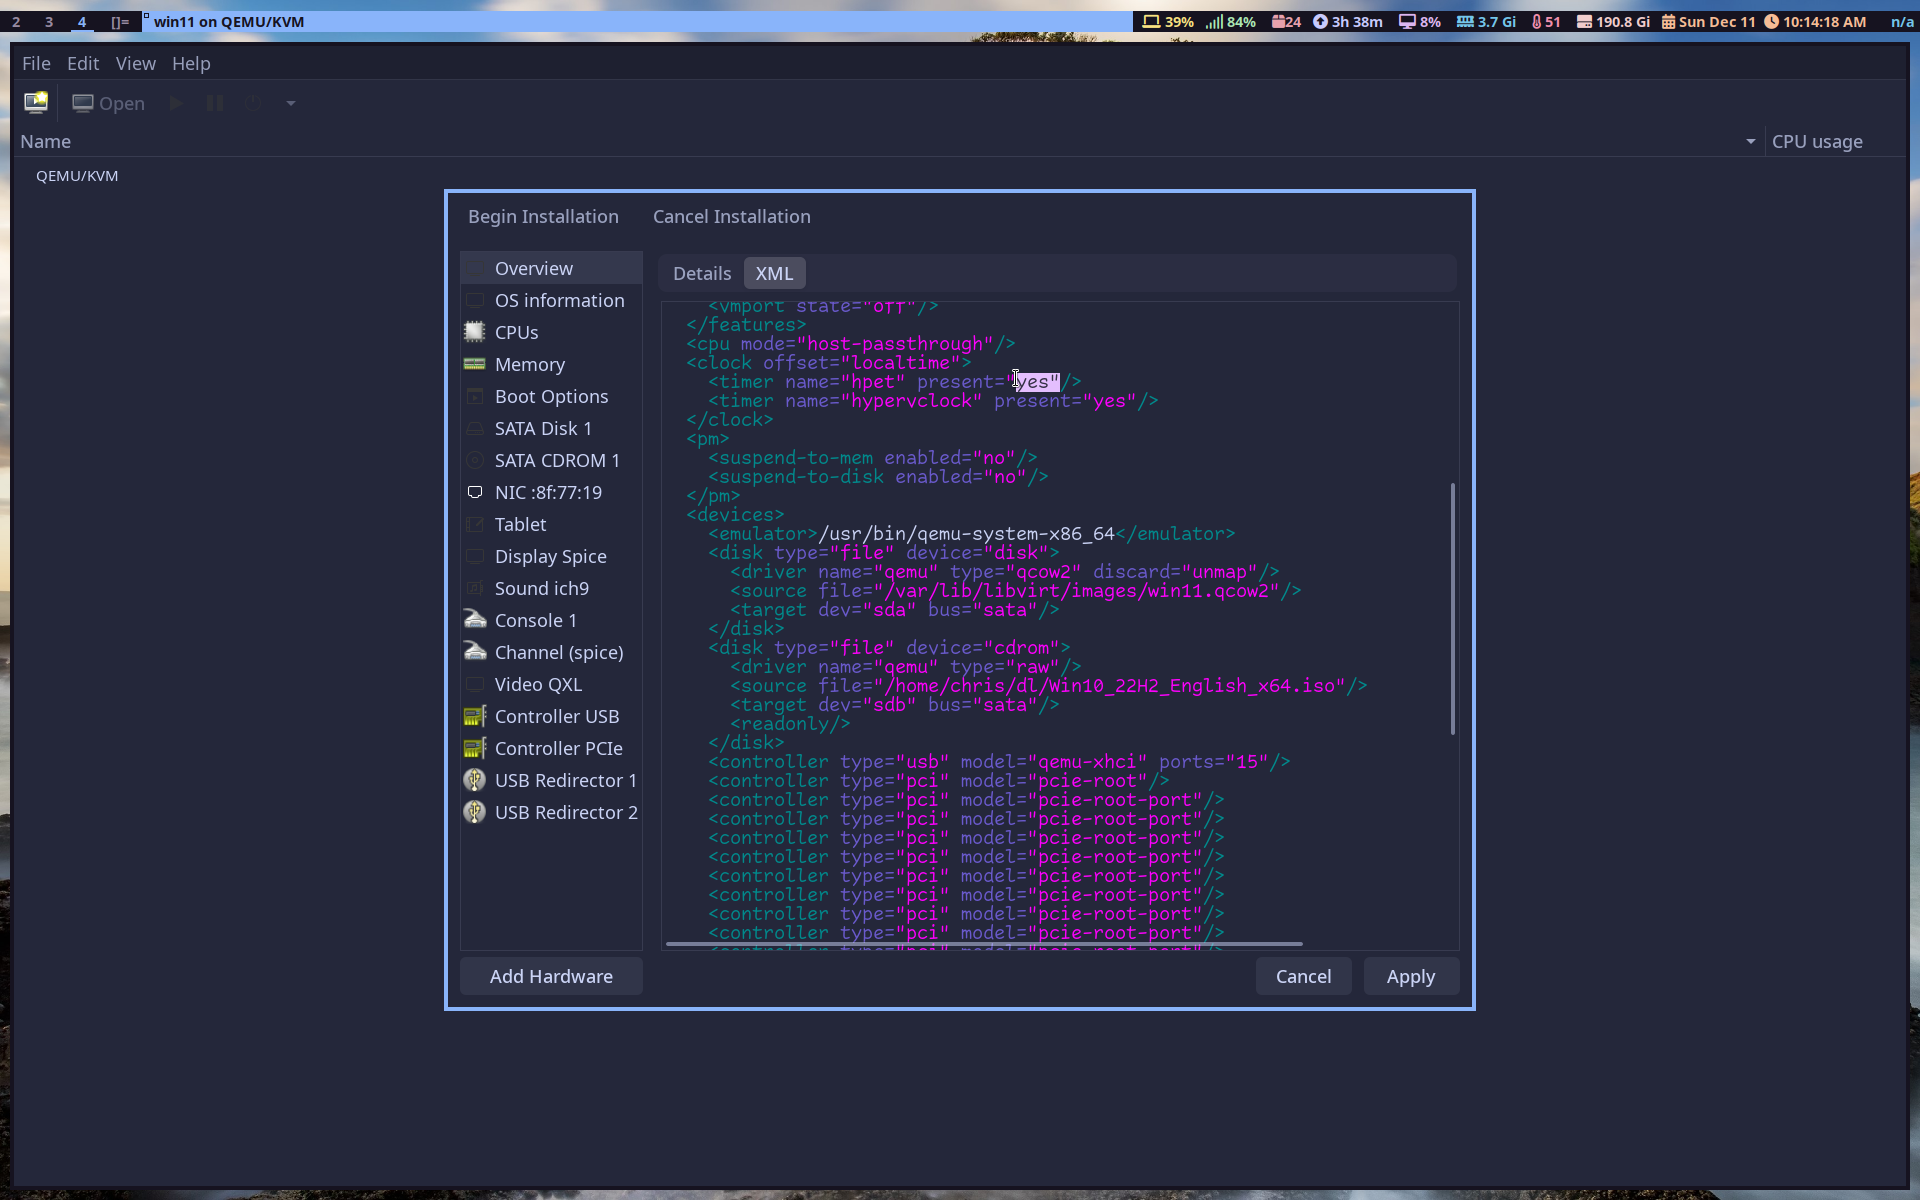Click the Cancel button in the dialog
The width and height of the screenshot is (1920, 1200).
[1303, 976]
